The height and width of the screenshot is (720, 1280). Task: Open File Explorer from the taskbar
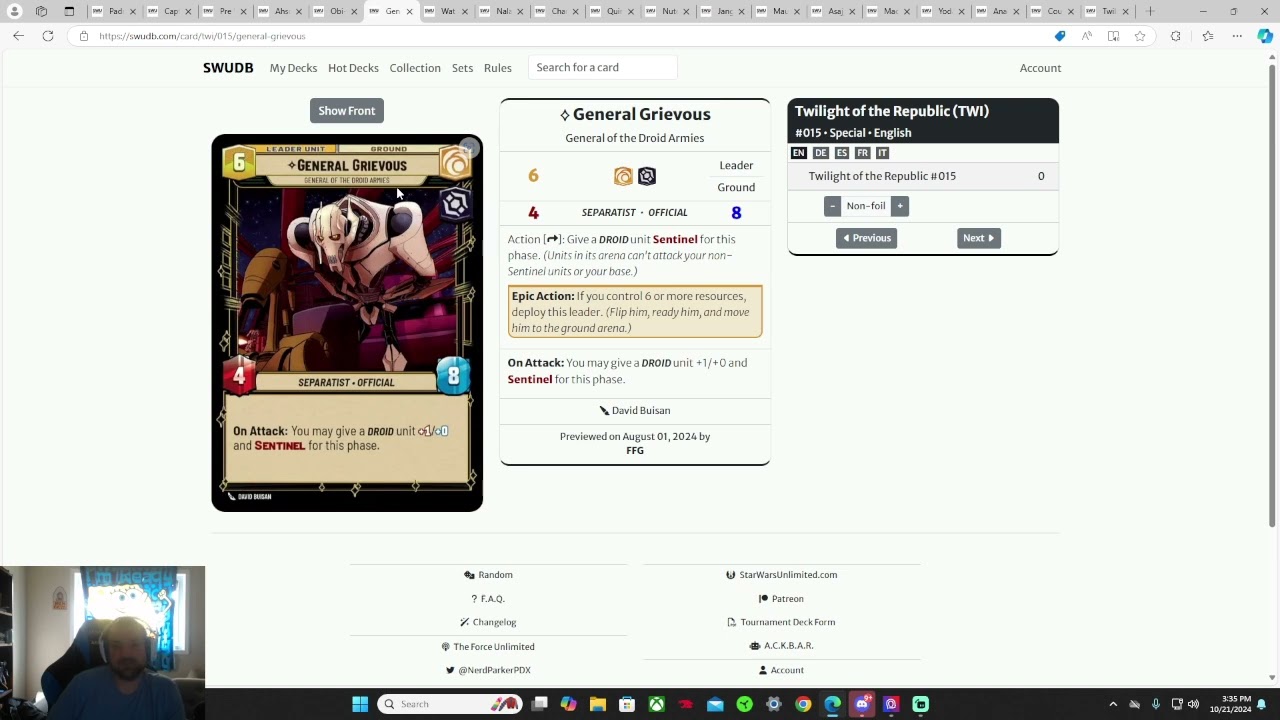point(598,704)
